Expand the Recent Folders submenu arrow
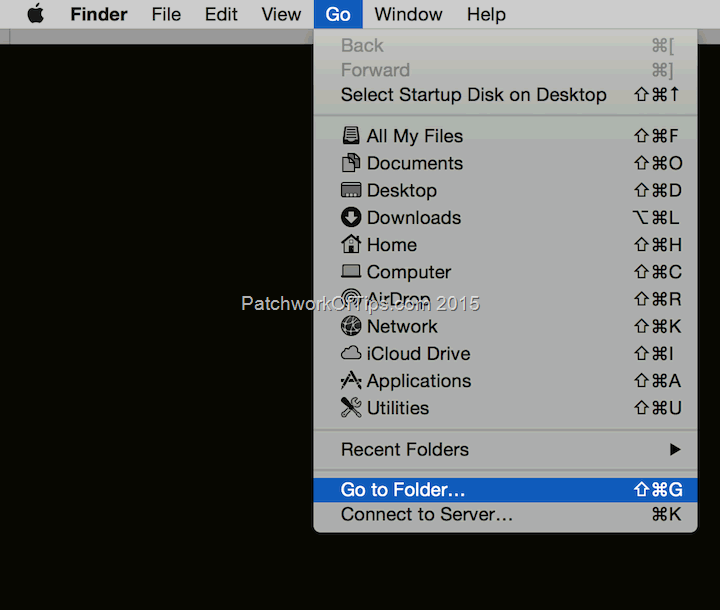The image size is (720, 610). 675,449
